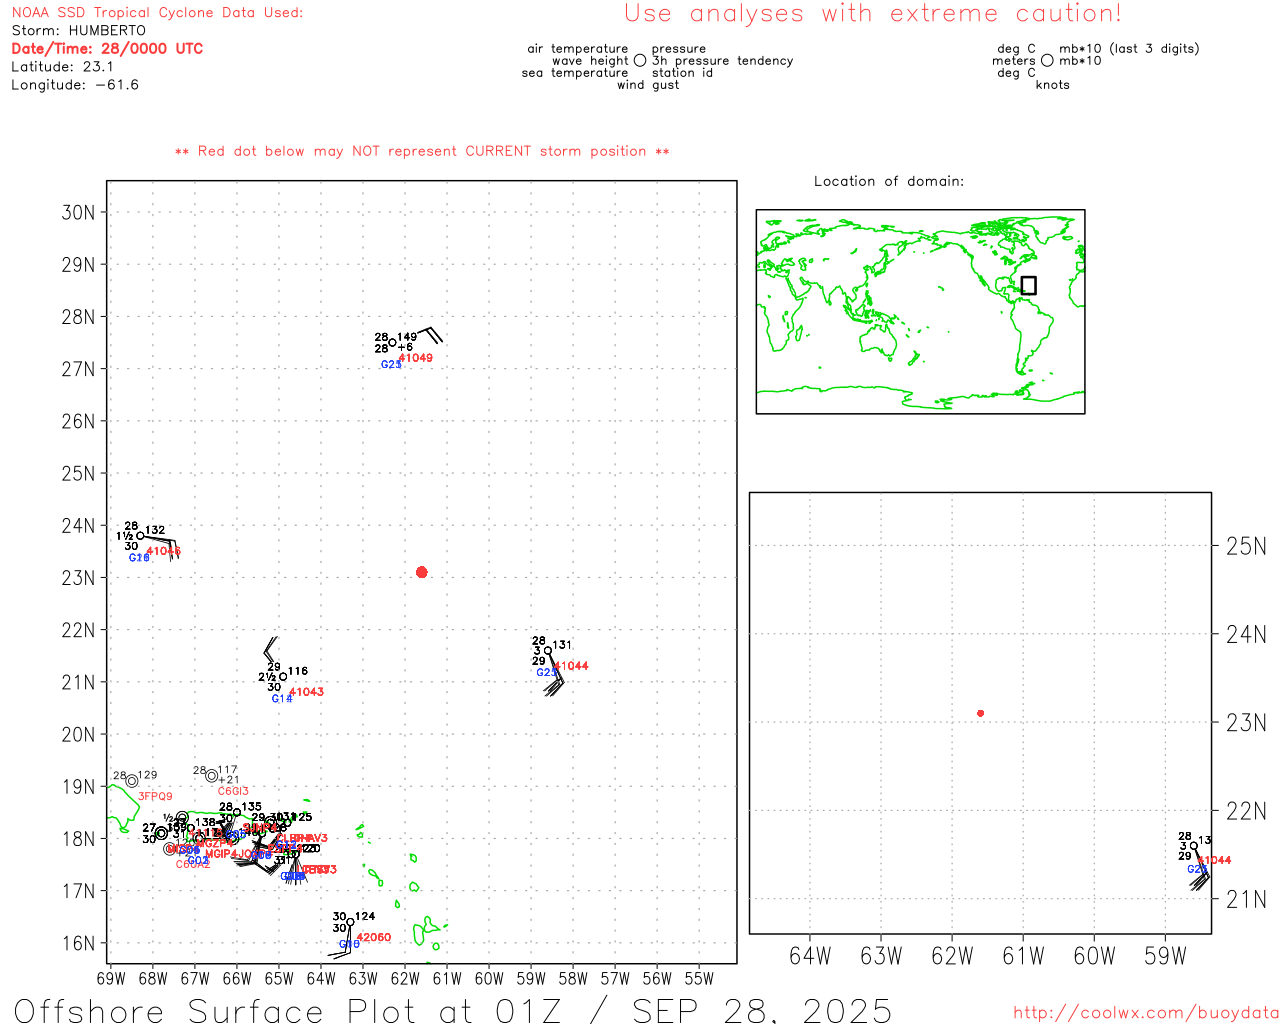Click station id label 42060
The image size is (1280, 1024).
374,937
